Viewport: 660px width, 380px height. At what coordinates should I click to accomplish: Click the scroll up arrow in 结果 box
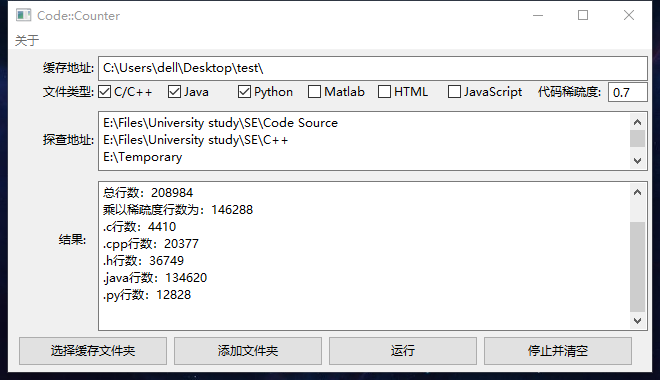pos(637,192)
